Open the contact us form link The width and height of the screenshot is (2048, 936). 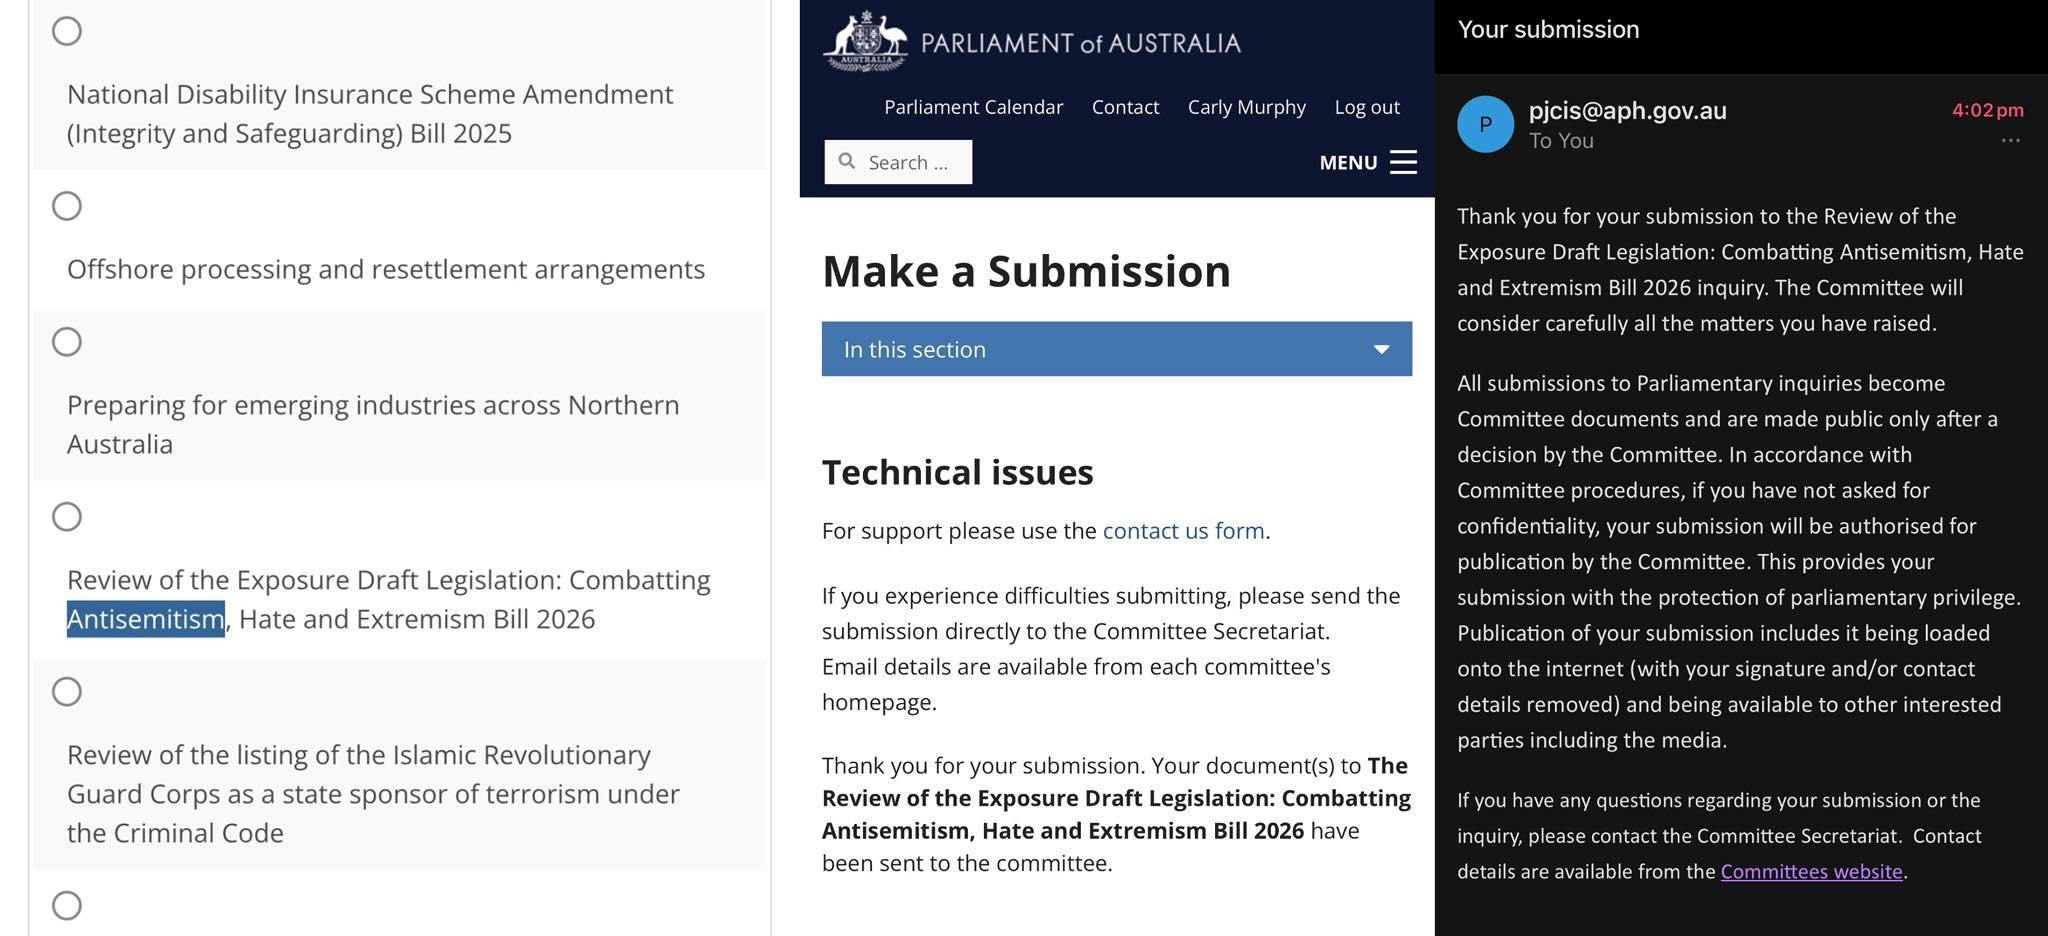[x=1183, y=531]
